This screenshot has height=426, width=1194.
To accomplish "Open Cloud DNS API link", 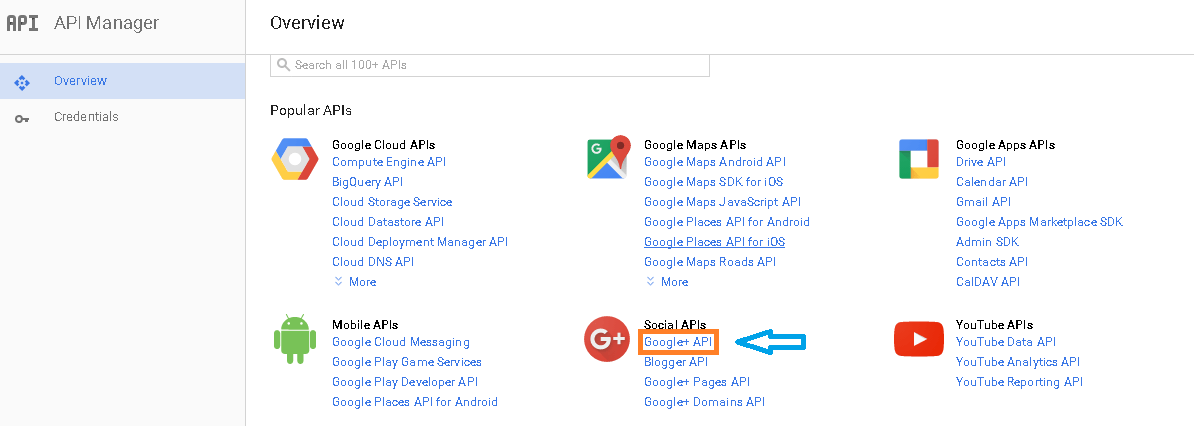I will tap(373, 261).
